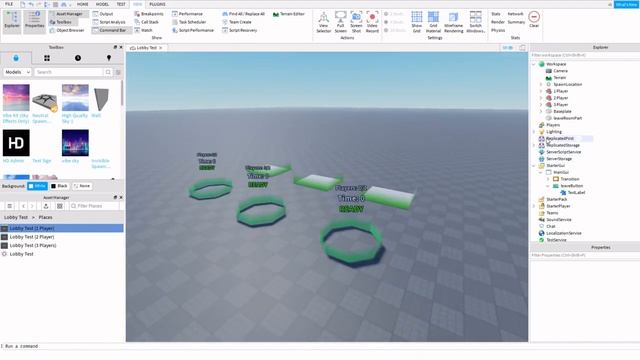Open the Call Stack window
Image resolution: width=640 pixels, height=360 pixels.
pos(147,22)
